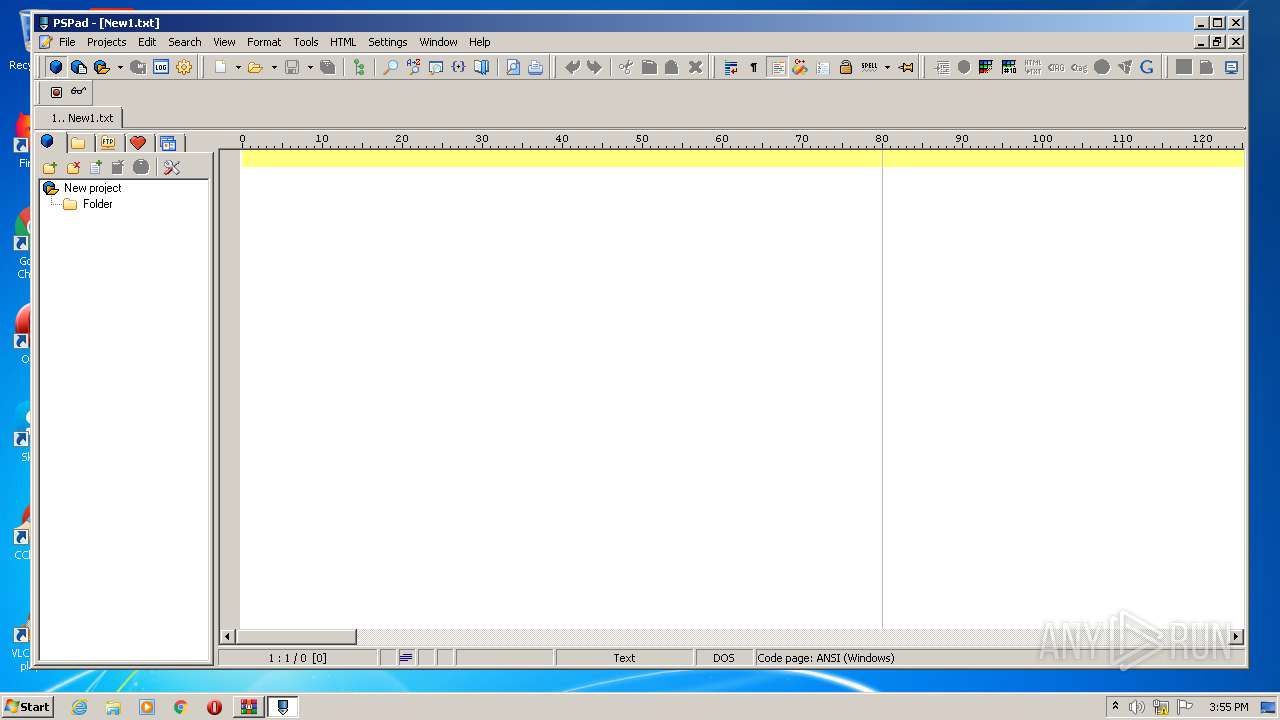Image resolution: width=1280 pixels, height=720 pixels.
Task: Open the Tools menu
Action: [x=306, y=42]
